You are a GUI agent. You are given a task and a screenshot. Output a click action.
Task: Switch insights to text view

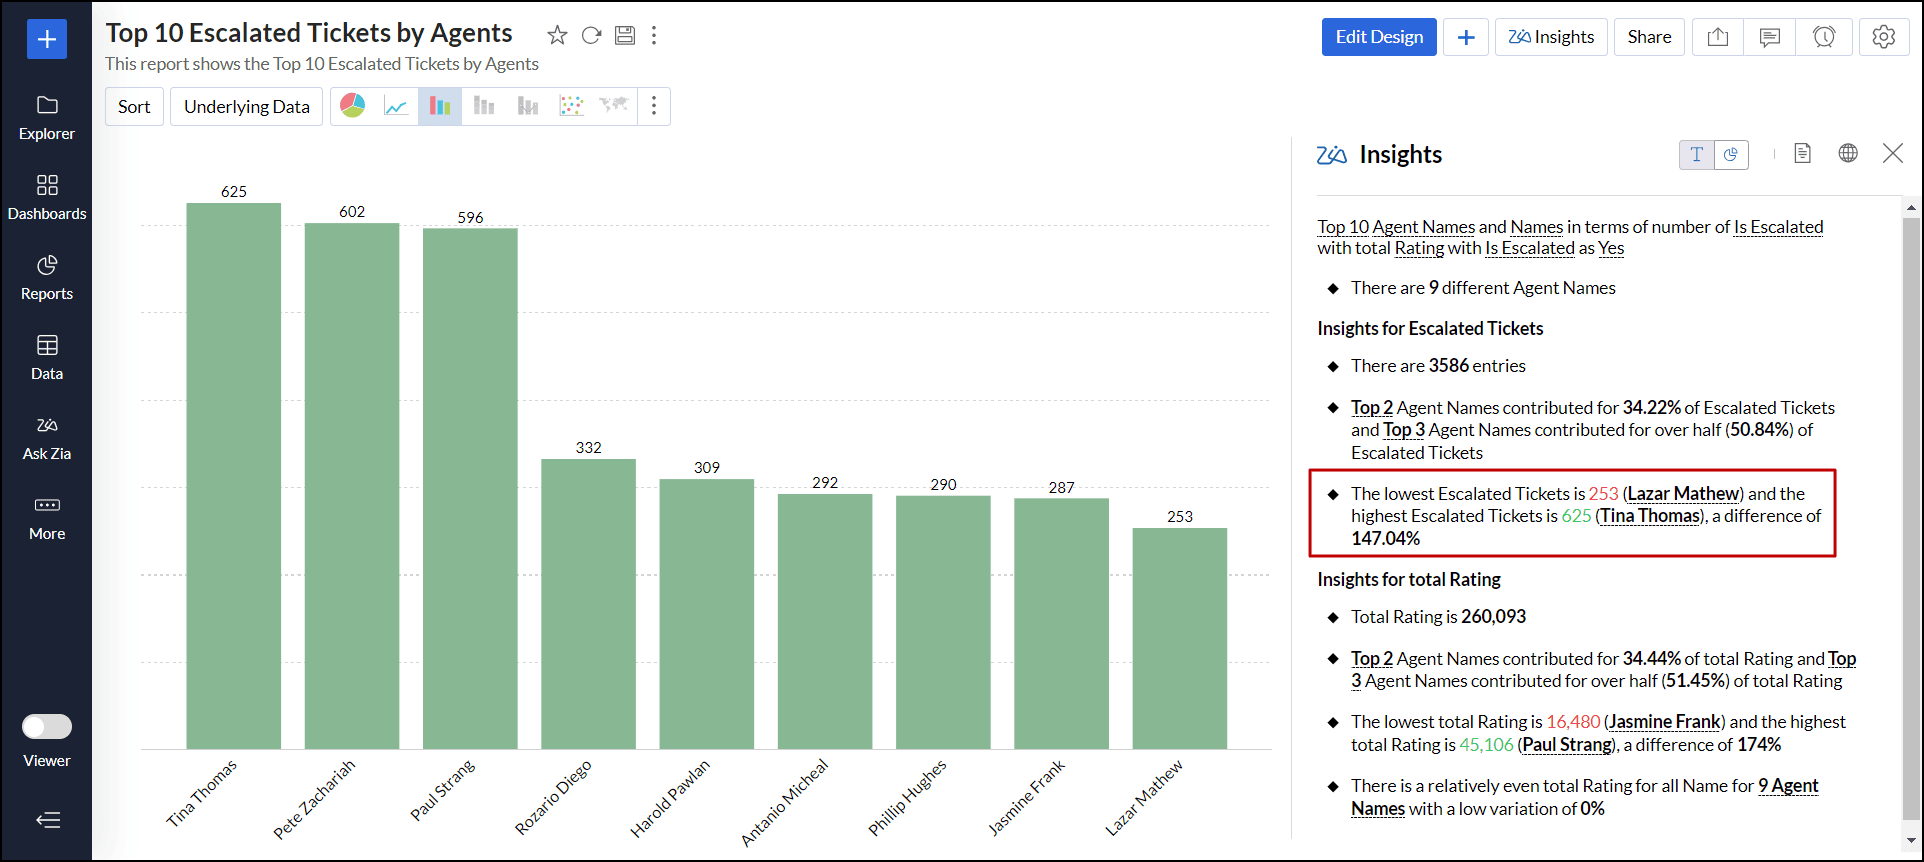1696,154
